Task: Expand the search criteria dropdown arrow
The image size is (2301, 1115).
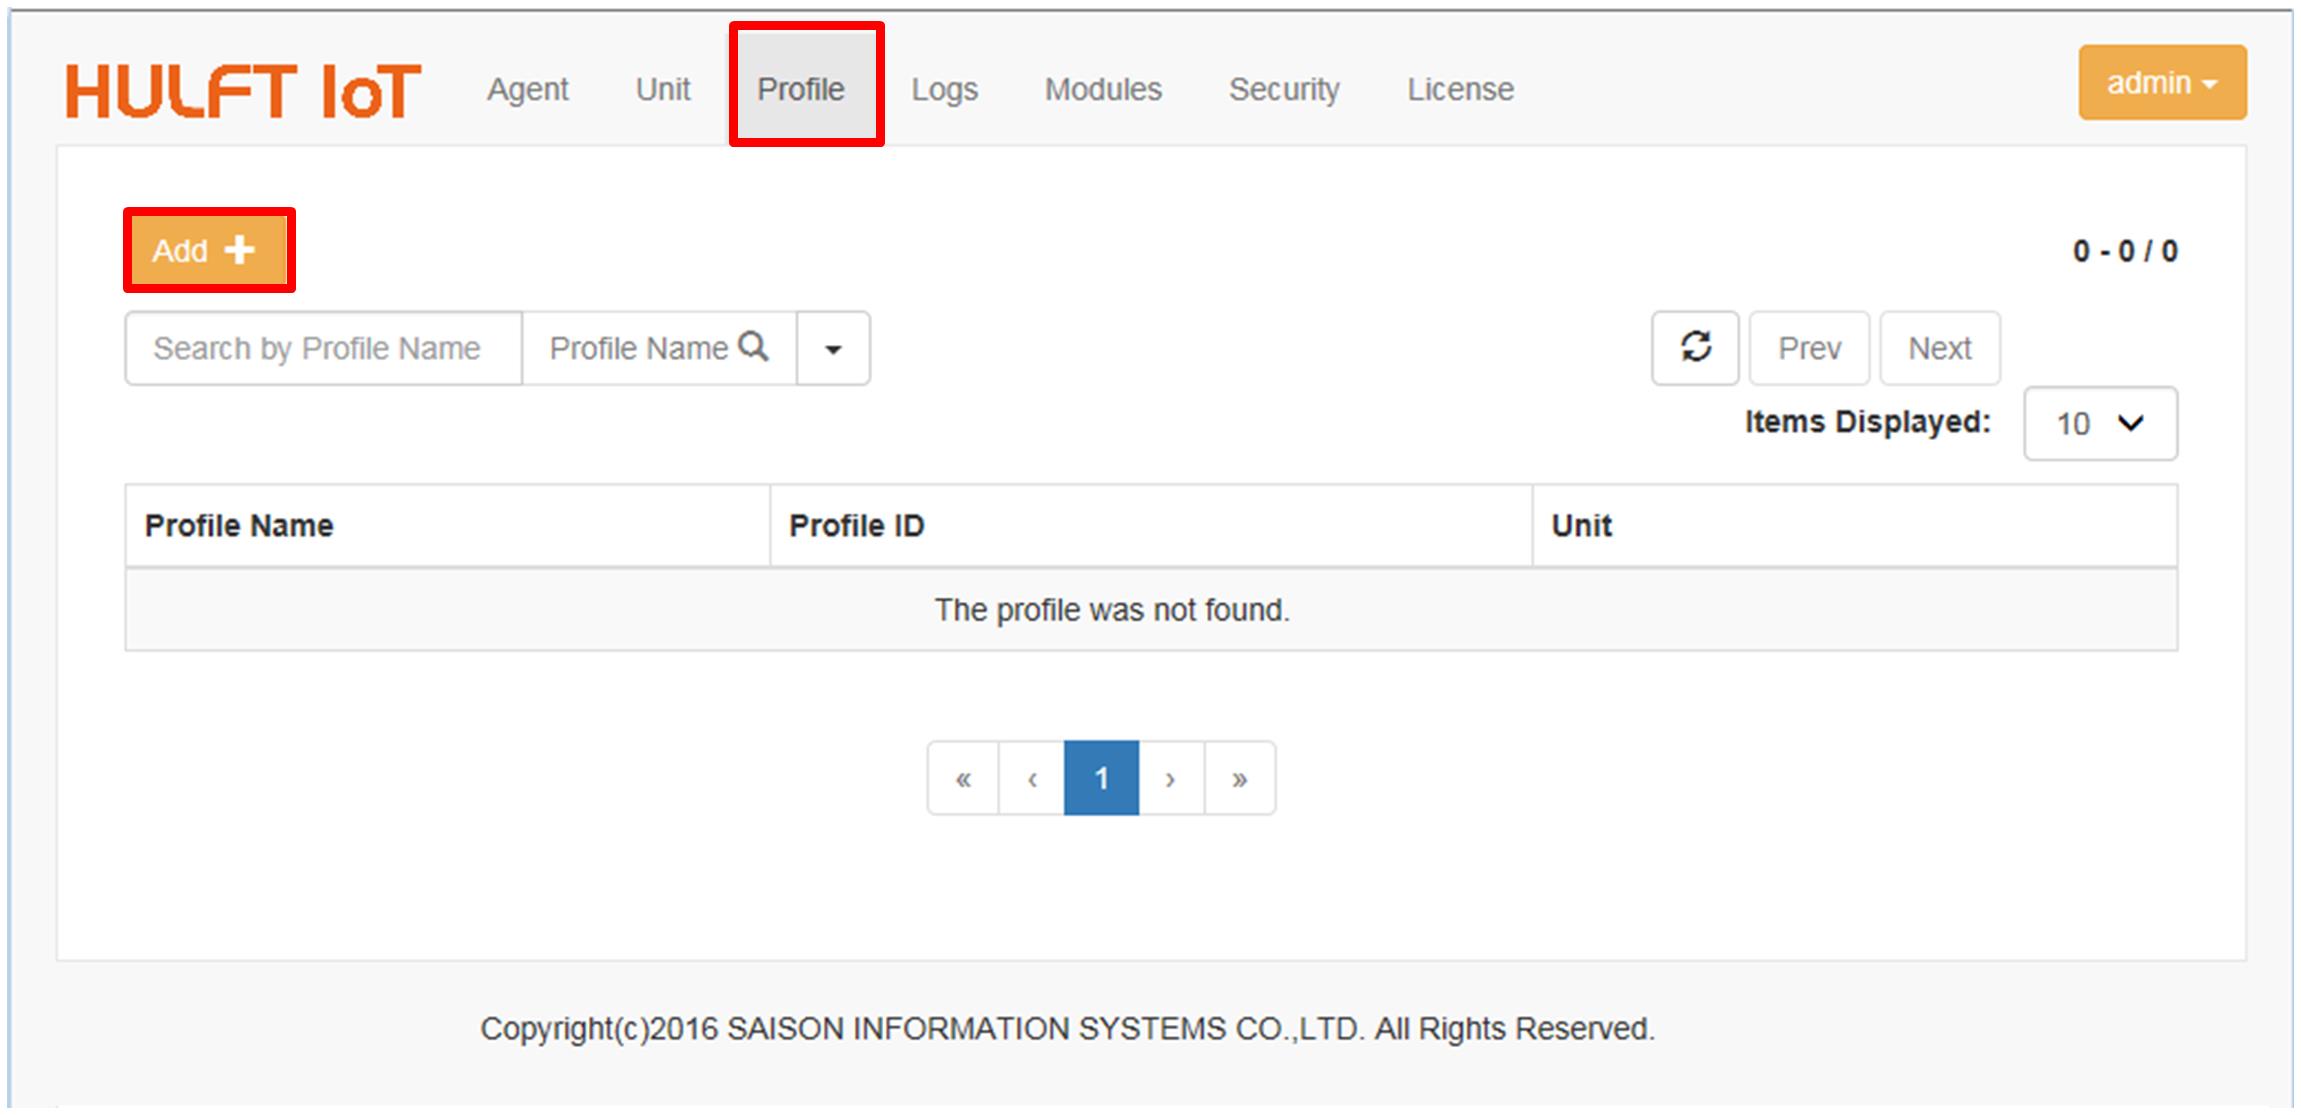Action: point(833,348)
